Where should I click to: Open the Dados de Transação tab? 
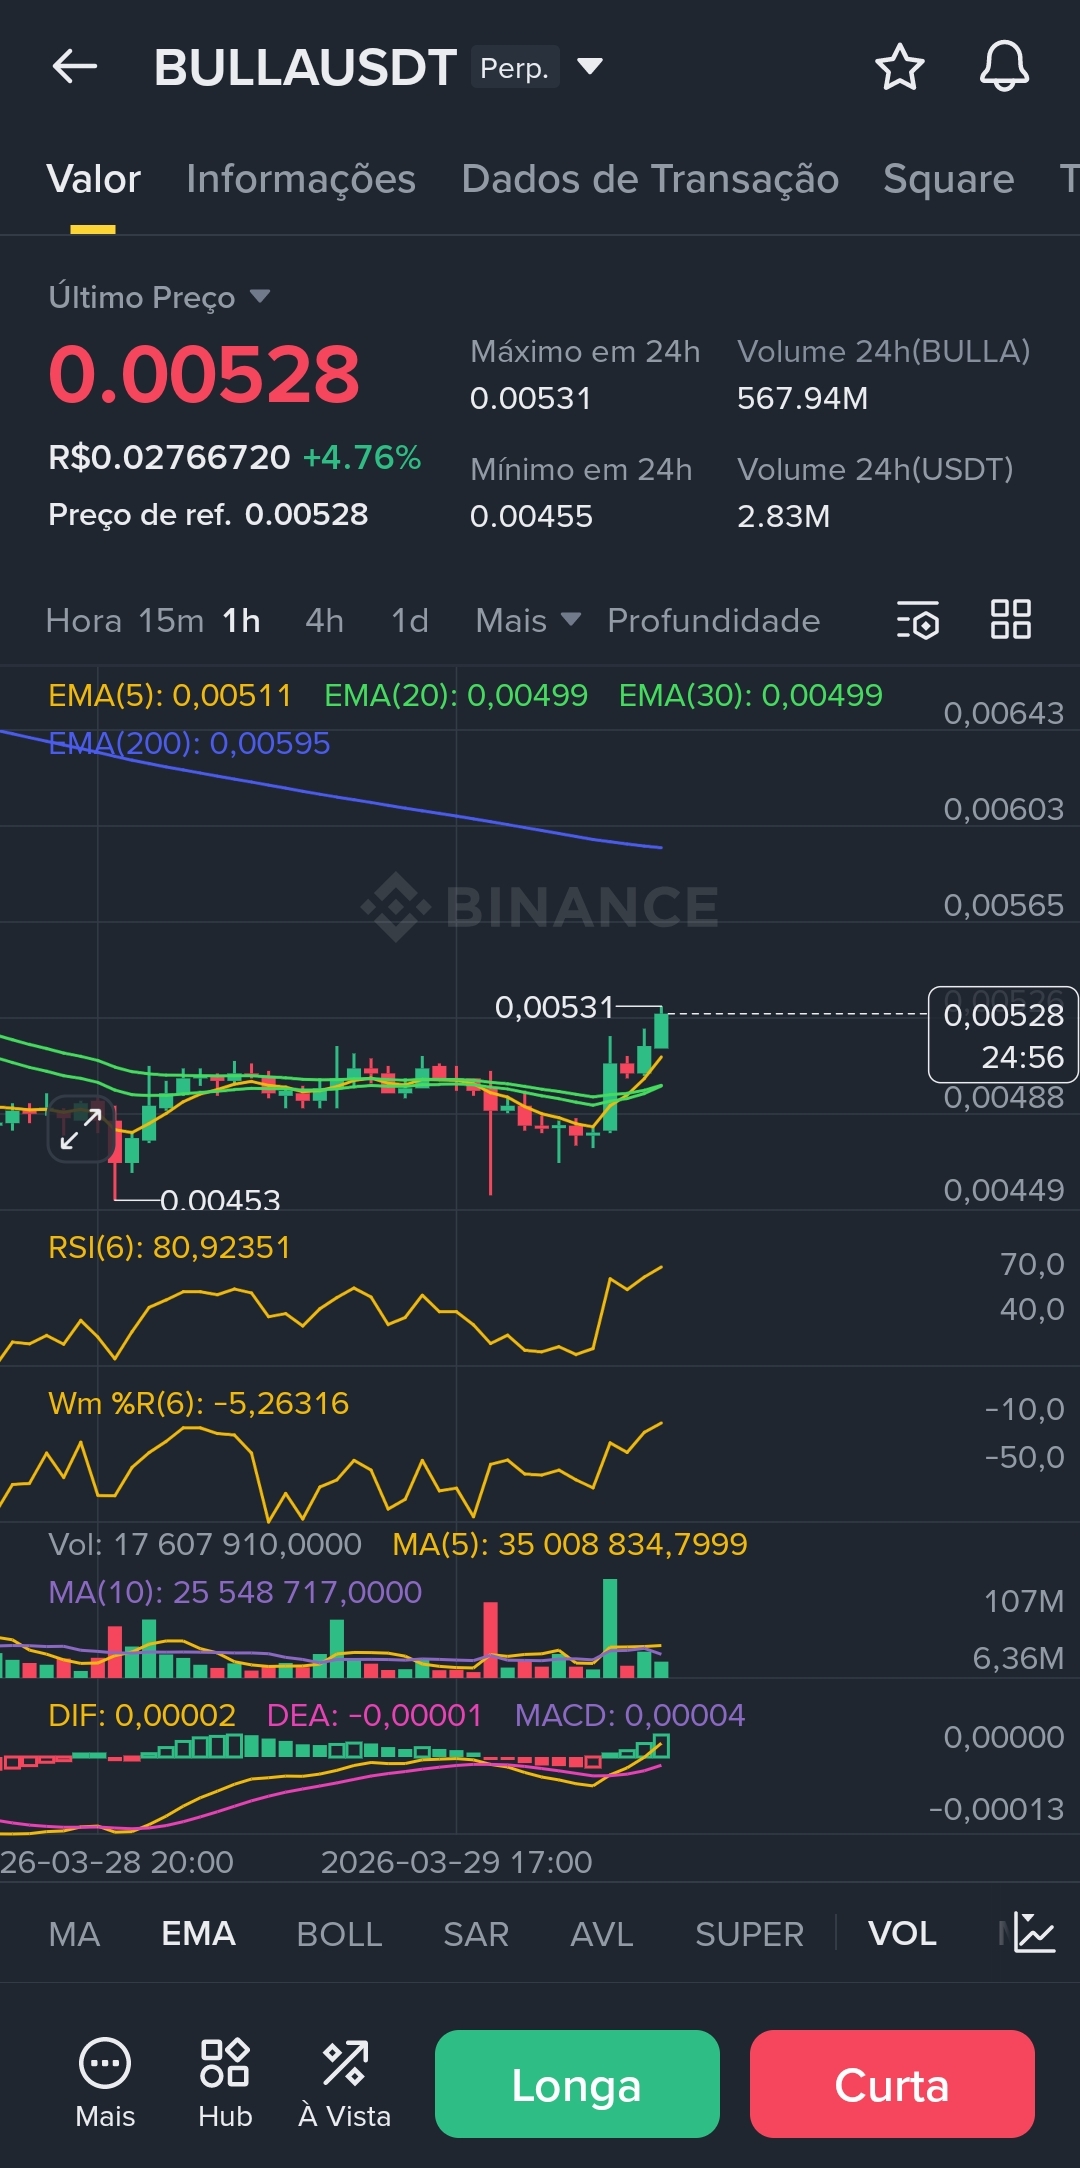point(650,179)
